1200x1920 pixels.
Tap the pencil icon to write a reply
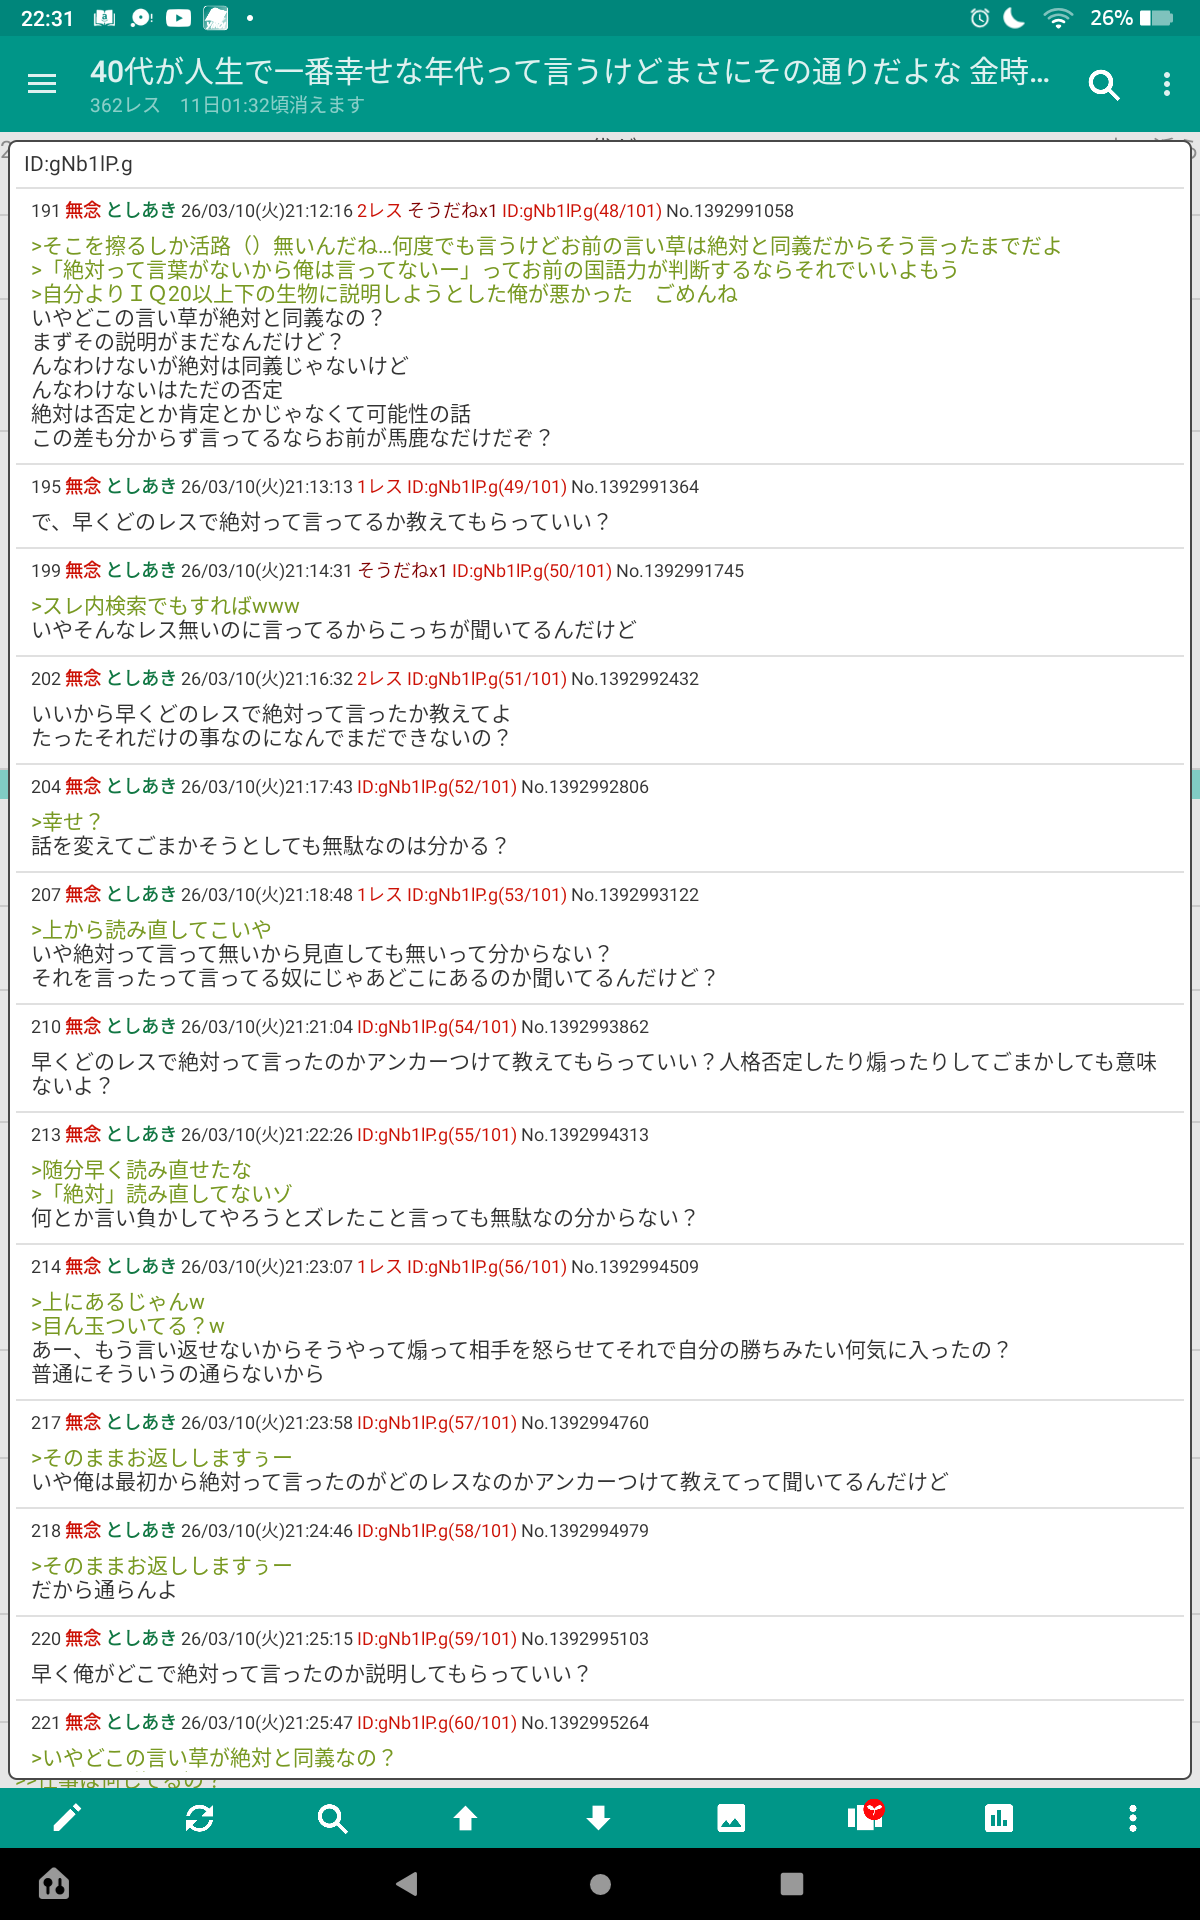click(x=67, y=1818)
